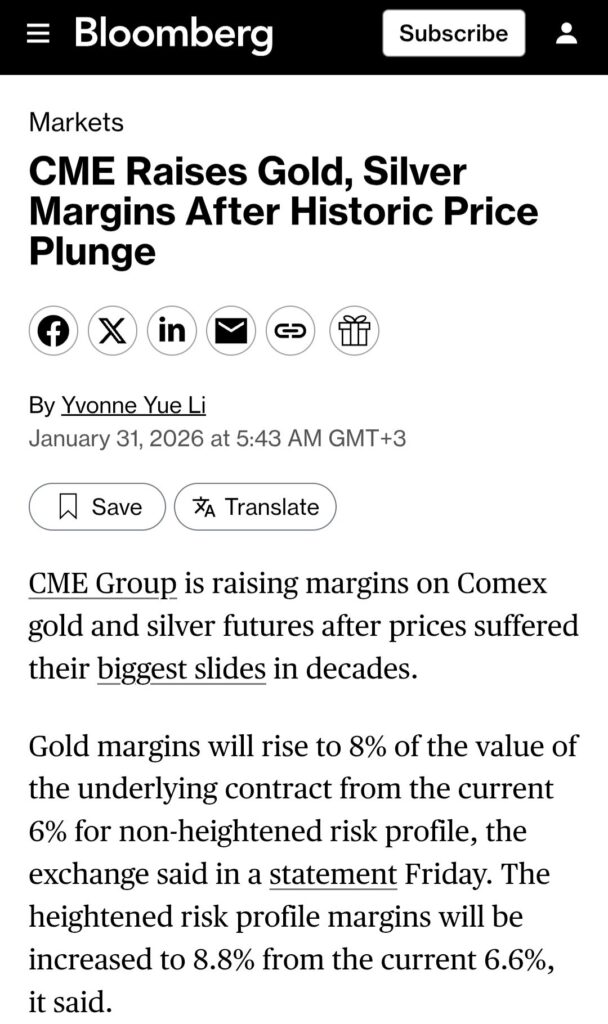Screen dimensions: 608x1024
Task: Open author Yvonne Yue Li's page
Action: tap(133, 405)
